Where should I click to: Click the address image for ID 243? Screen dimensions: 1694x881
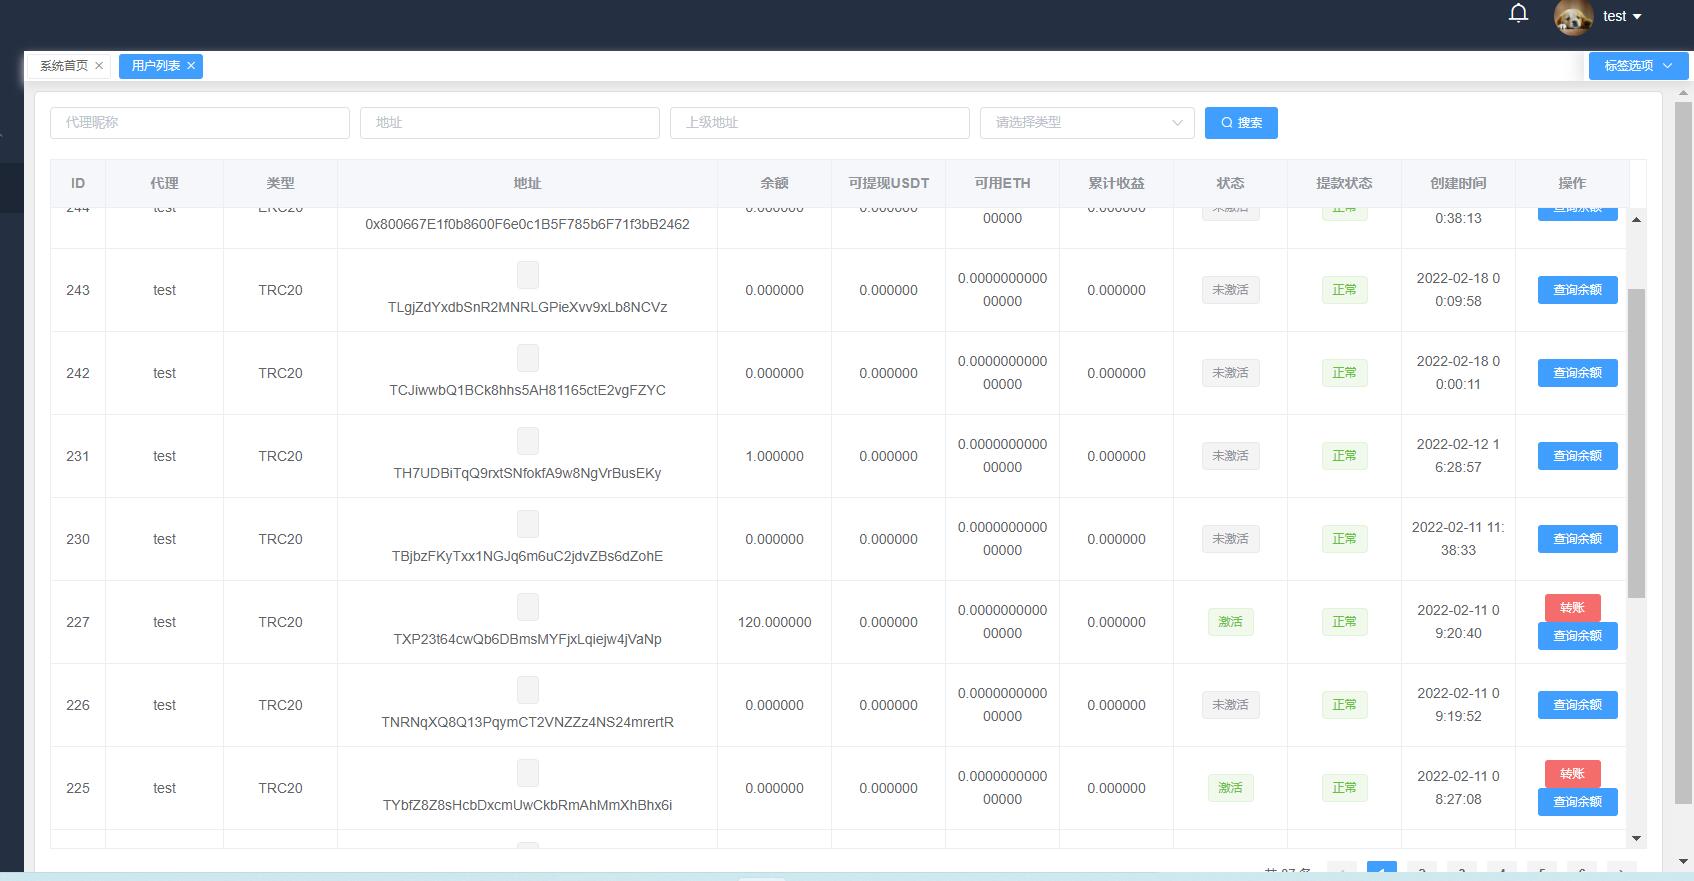click(527, 275)
